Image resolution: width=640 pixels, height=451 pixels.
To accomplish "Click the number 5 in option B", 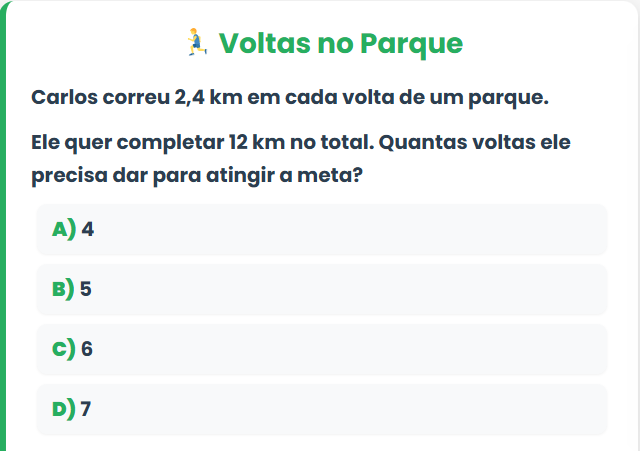I will point(86,289).
